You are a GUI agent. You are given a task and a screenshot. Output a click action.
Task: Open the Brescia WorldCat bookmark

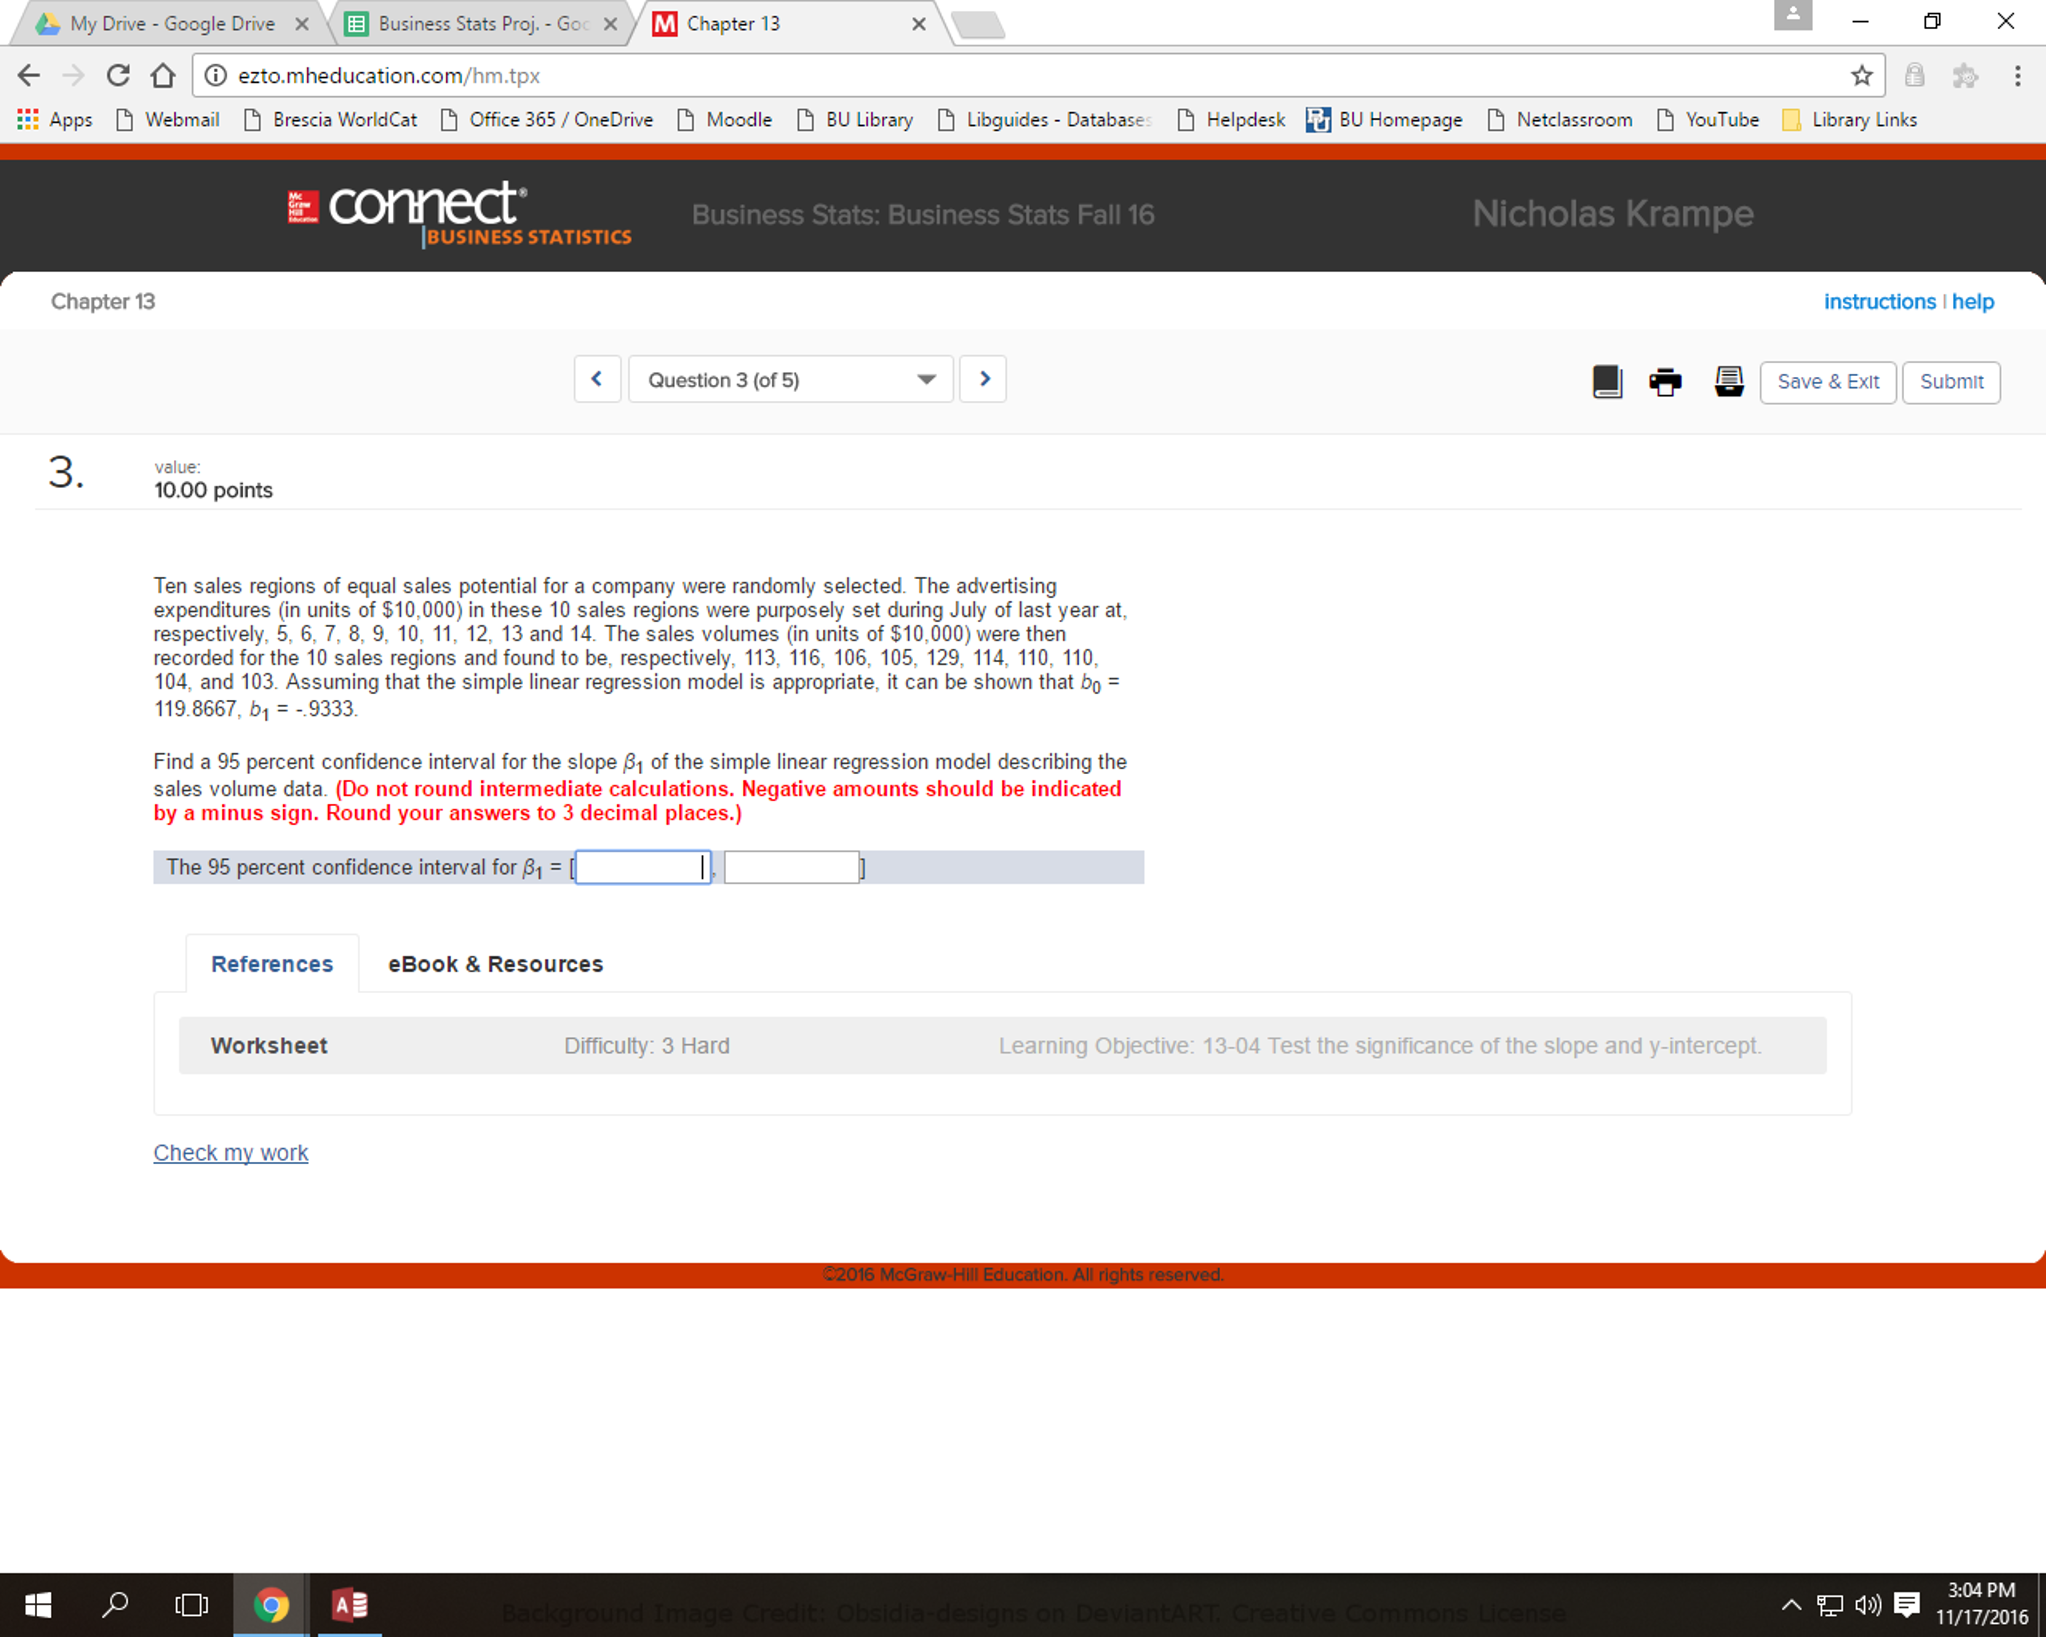(331, 120)
